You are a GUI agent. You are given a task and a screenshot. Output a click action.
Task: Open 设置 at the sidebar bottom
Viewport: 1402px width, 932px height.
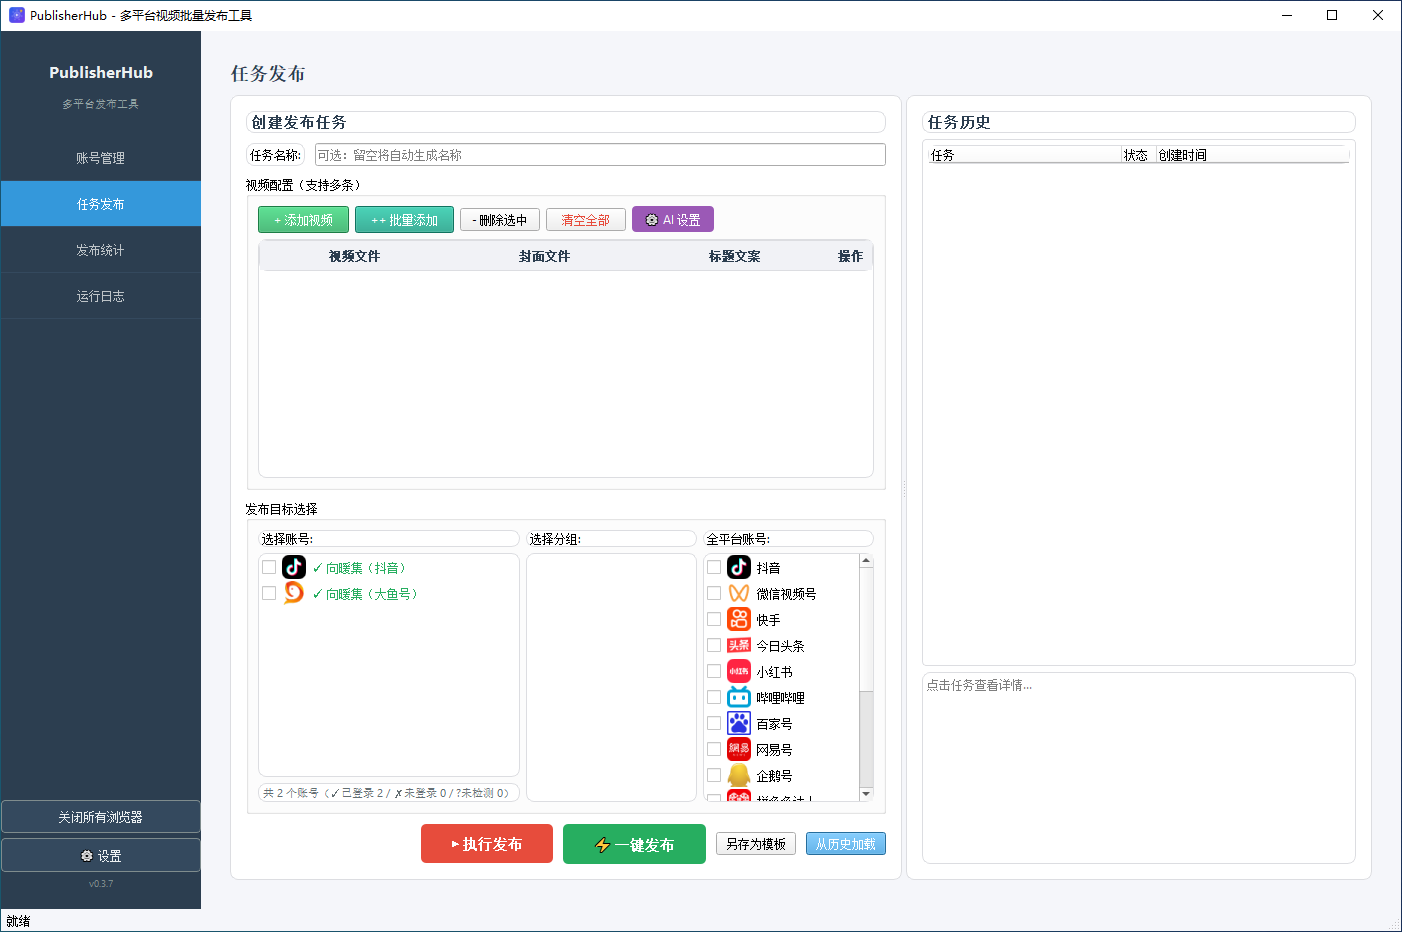pos(101,856)
